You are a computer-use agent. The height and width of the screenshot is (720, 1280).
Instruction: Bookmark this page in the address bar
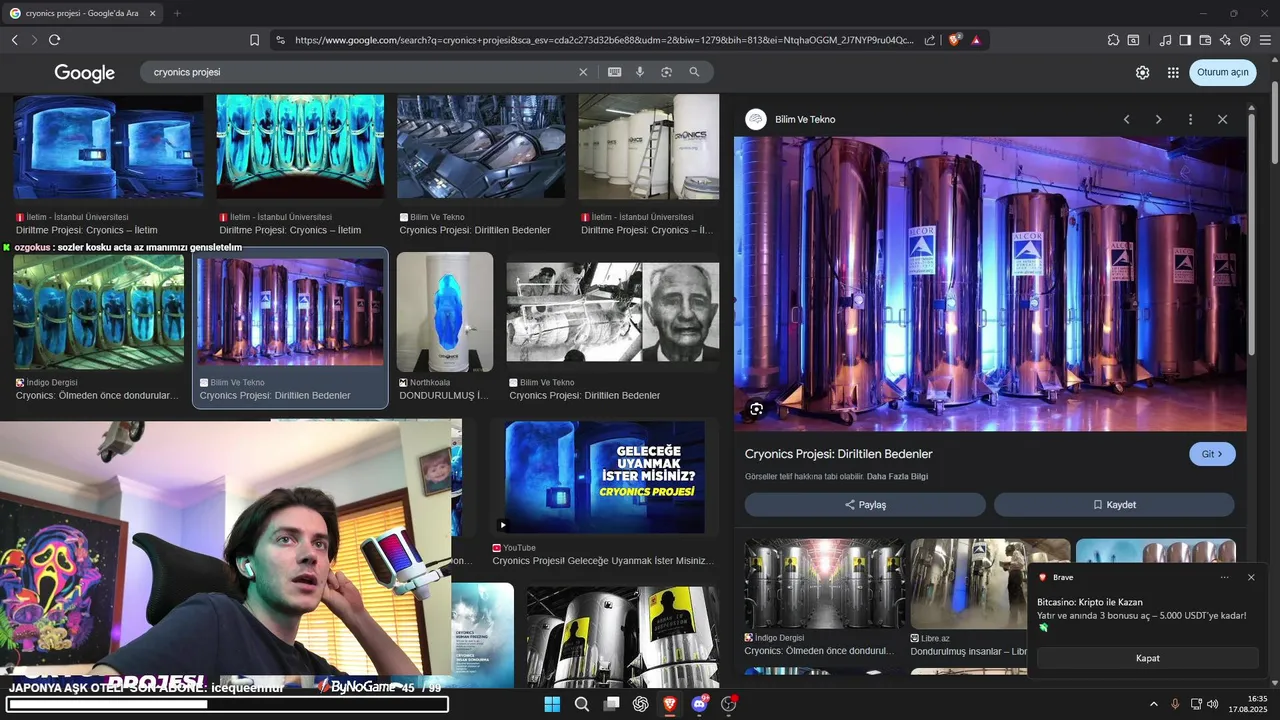tap(254, 40)
